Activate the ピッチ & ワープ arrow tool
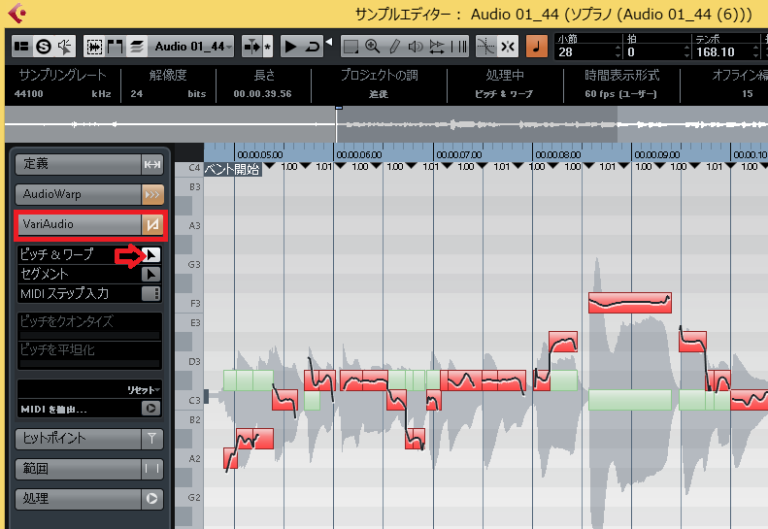Screen dimensions: 768x529 (151, 255)
